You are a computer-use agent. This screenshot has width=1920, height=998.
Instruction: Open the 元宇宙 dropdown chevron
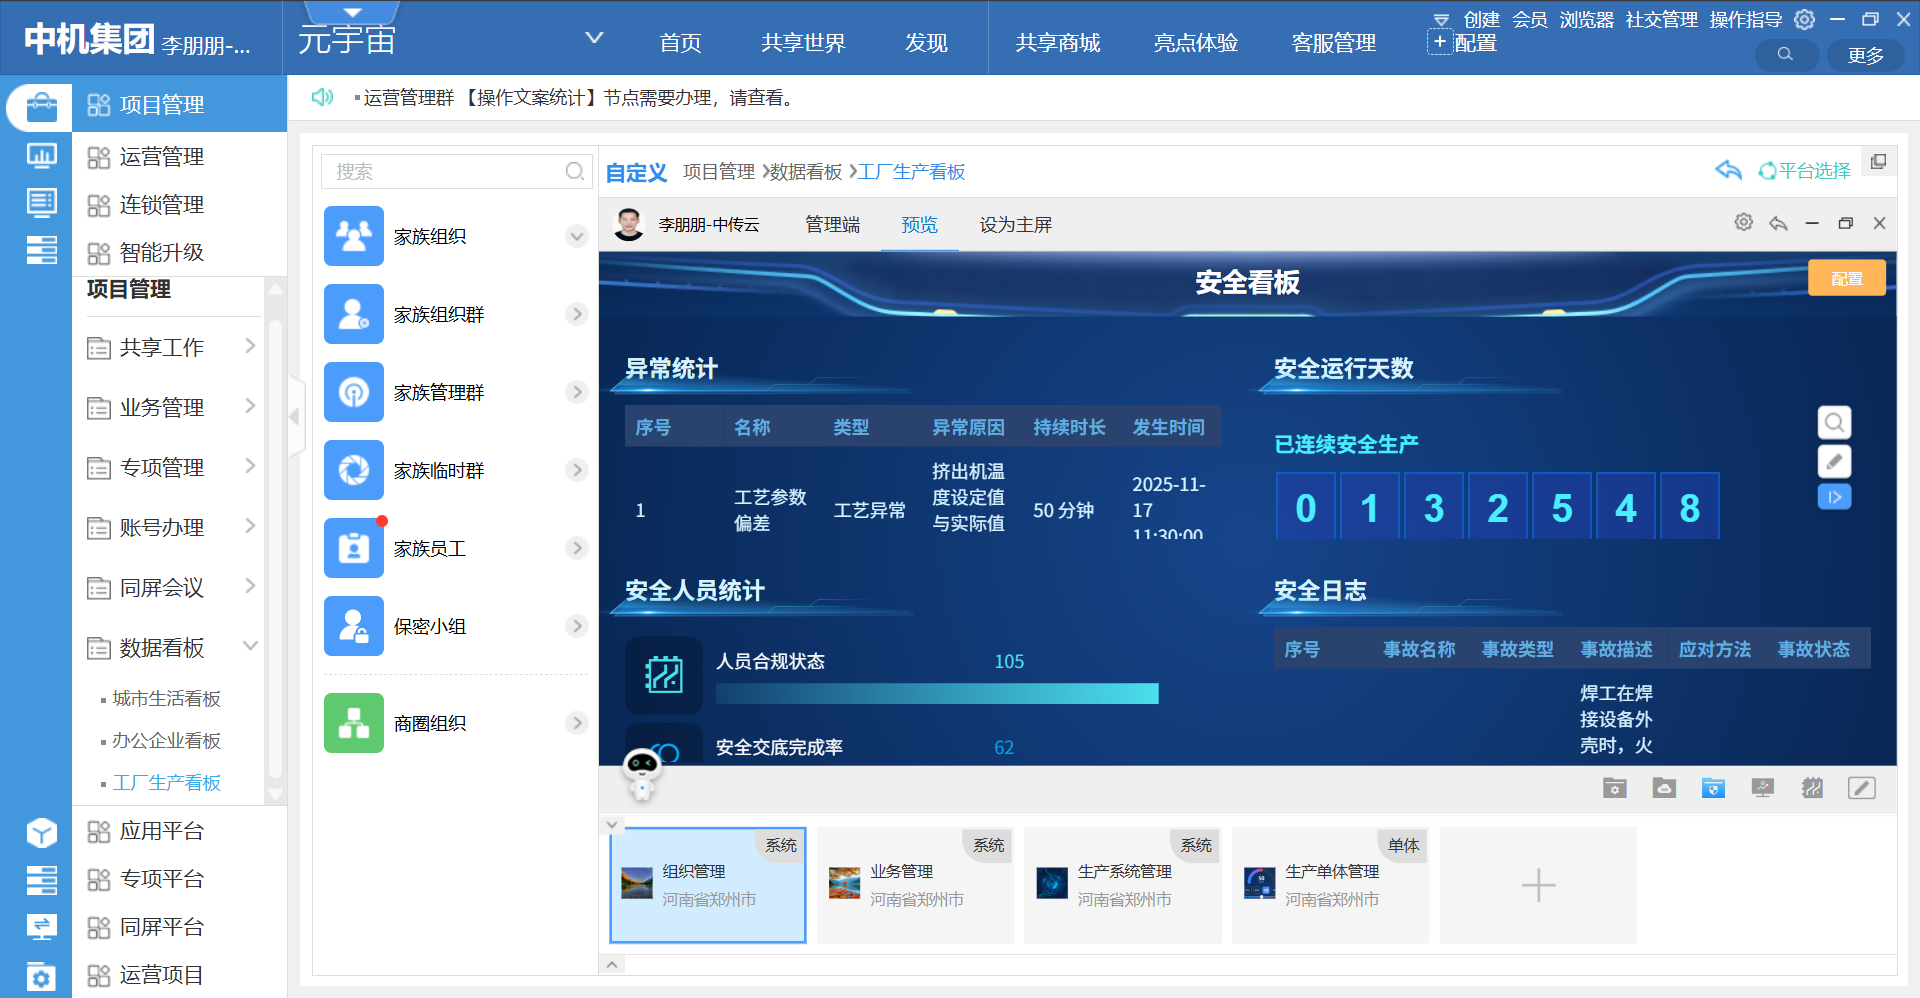[x=594, y=39]
